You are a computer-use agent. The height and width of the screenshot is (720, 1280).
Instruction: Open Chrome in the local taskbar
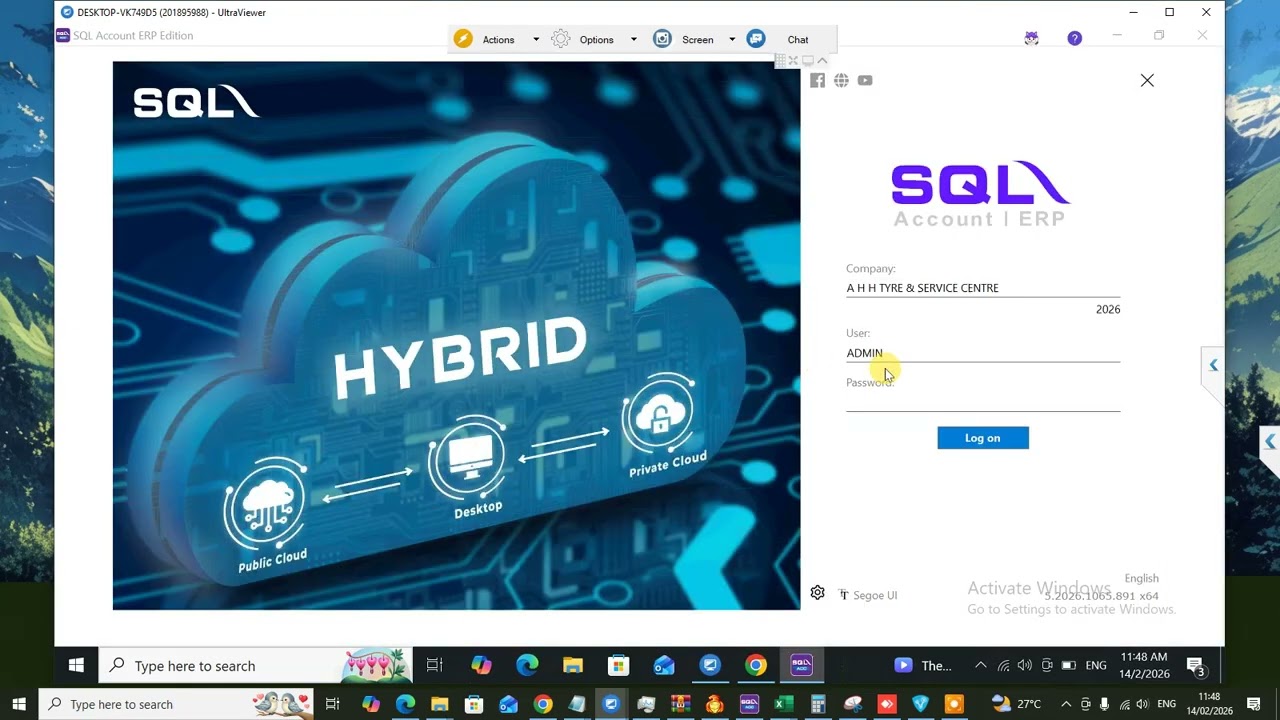tap(542, 704)
